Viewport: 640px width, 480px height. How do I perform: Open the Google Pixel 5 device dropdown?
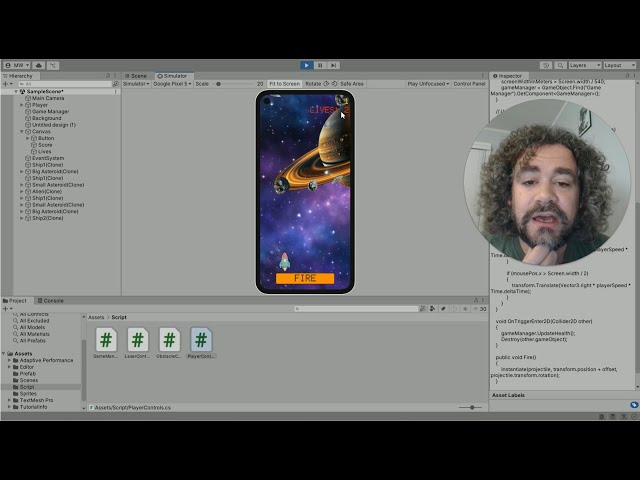(x=172, y=84)
